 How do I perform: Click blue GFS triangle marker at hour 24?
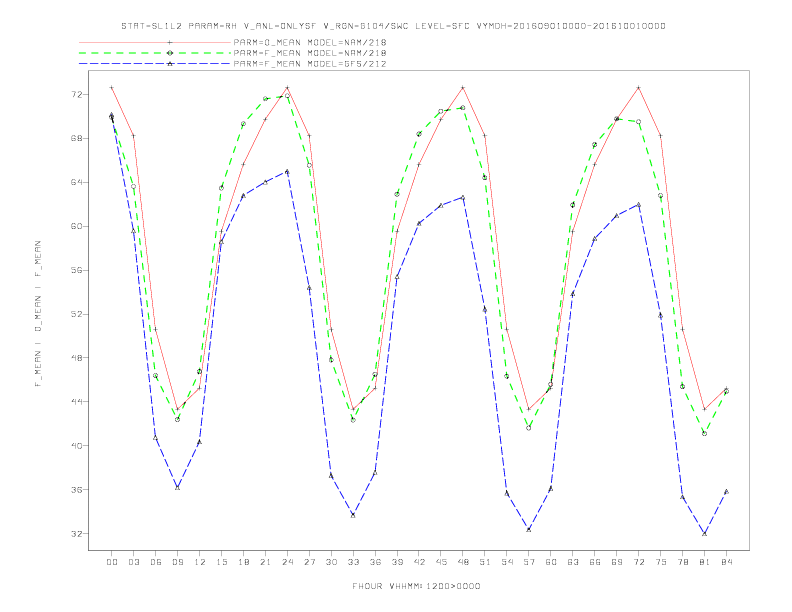(x=287, y=172)
